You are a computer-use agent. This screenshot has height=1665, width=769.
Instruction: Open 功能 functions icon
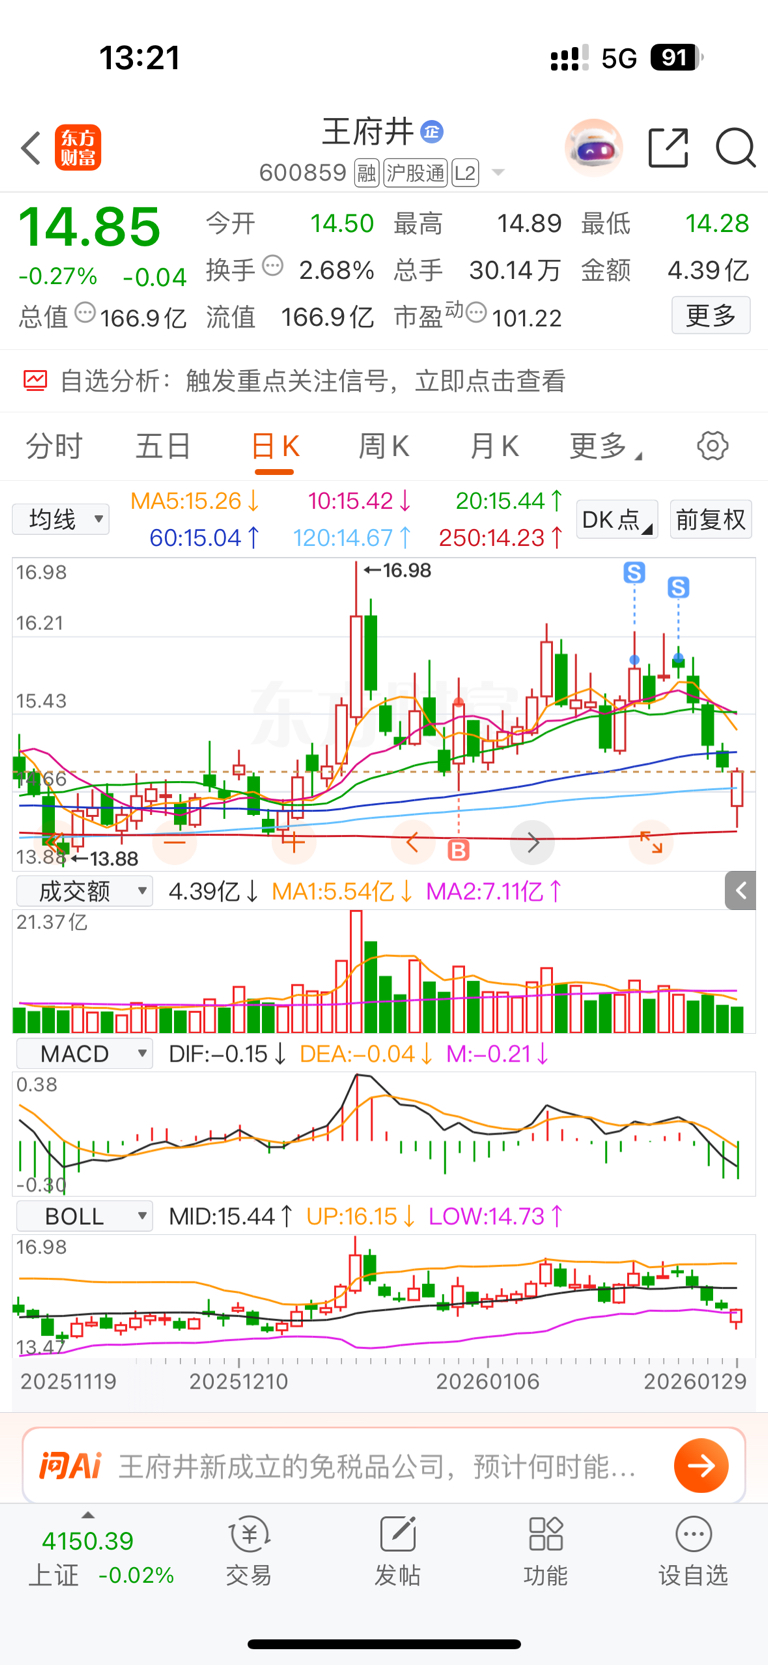(x=546, y=1534)
